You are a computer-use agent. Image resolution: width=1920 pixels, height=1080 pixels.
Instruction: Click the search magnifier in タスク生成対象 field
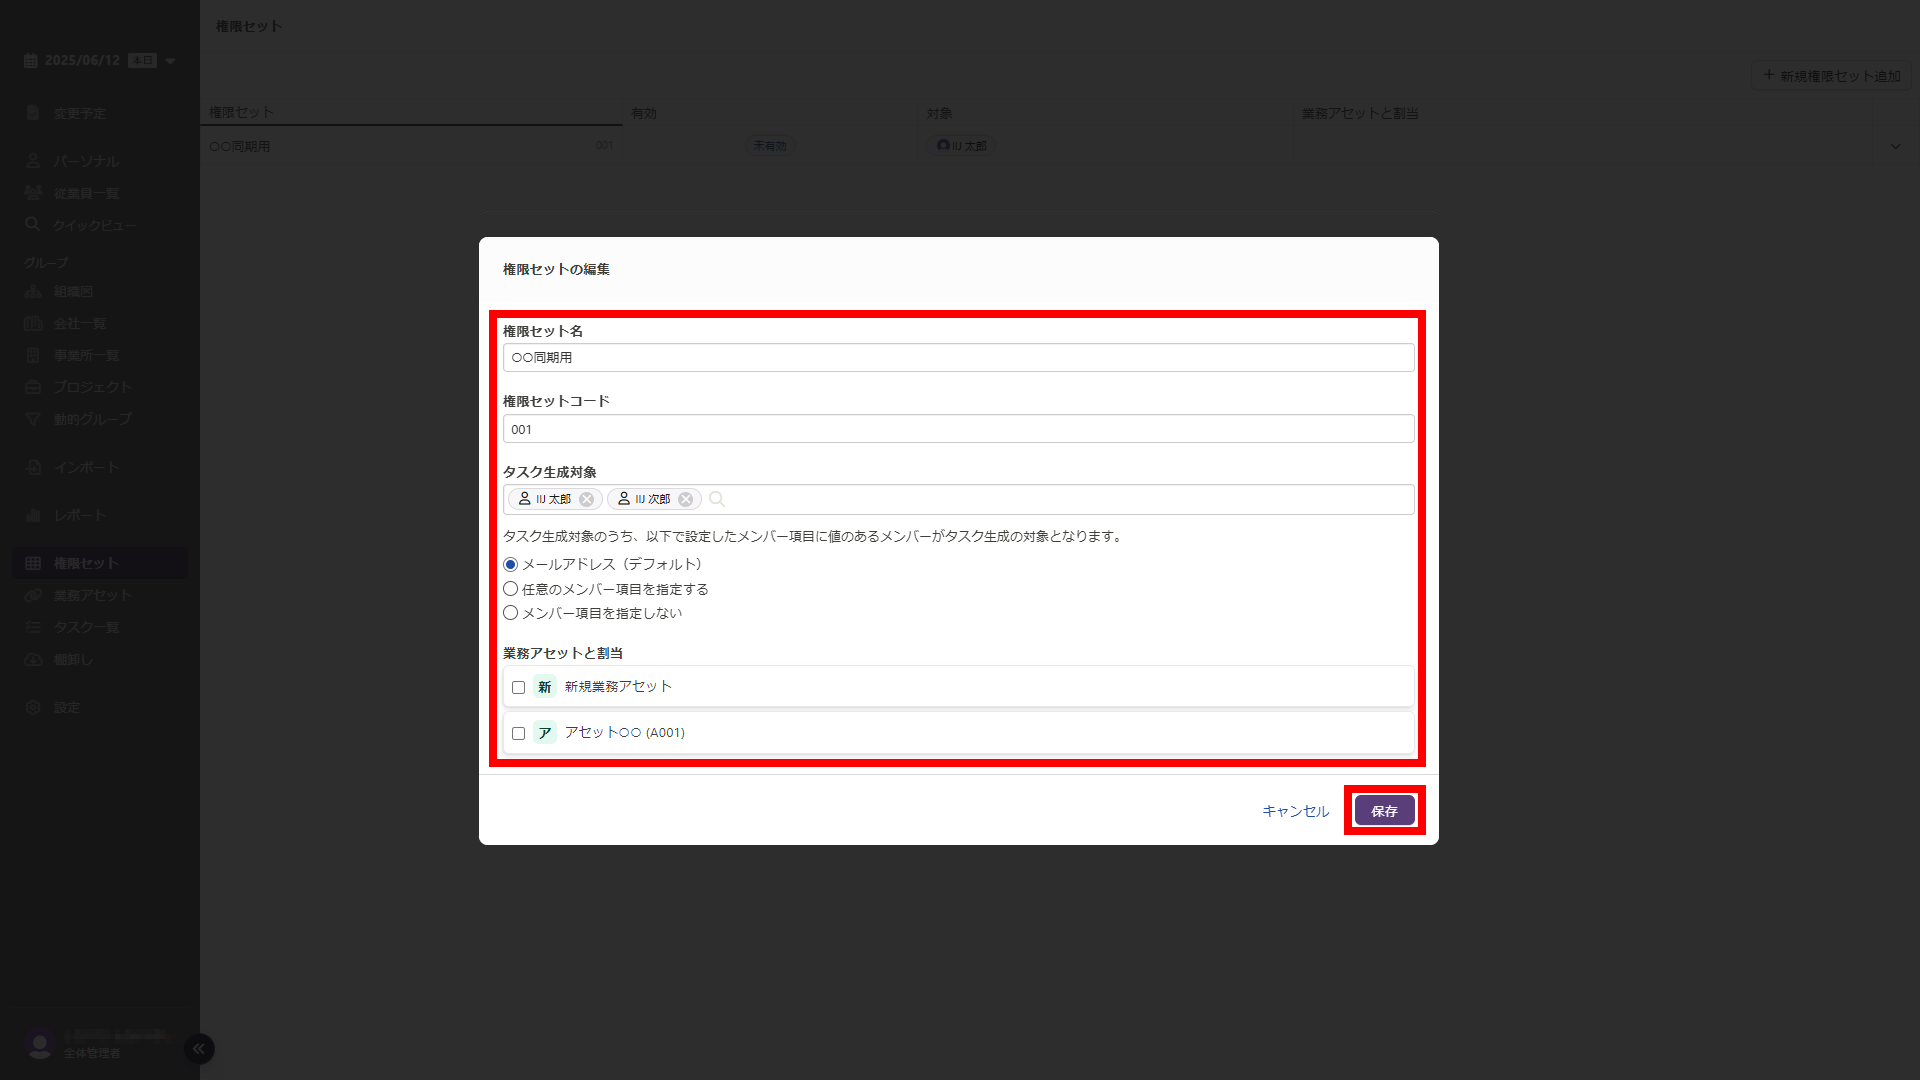(x=717, y=499)
